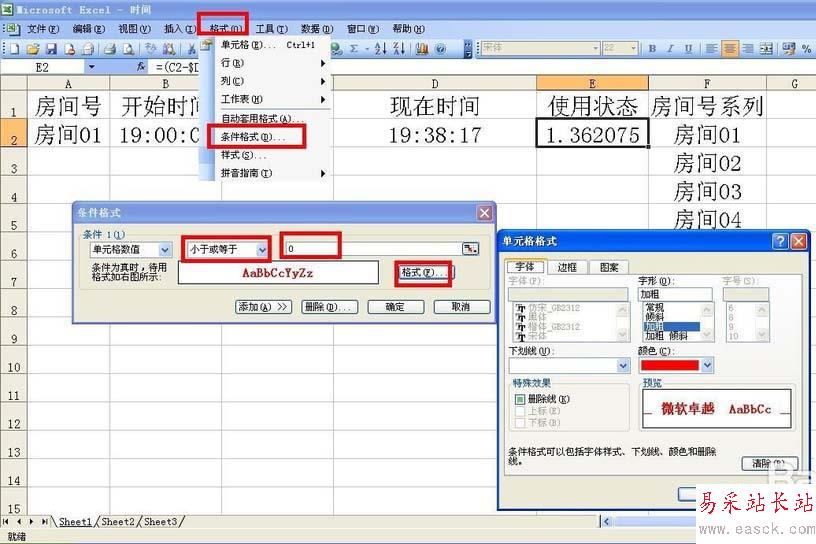Screen dimensions: 816x544
Task: Select cell E2 with value 1.362075
Action: click(x=592, y=135)
